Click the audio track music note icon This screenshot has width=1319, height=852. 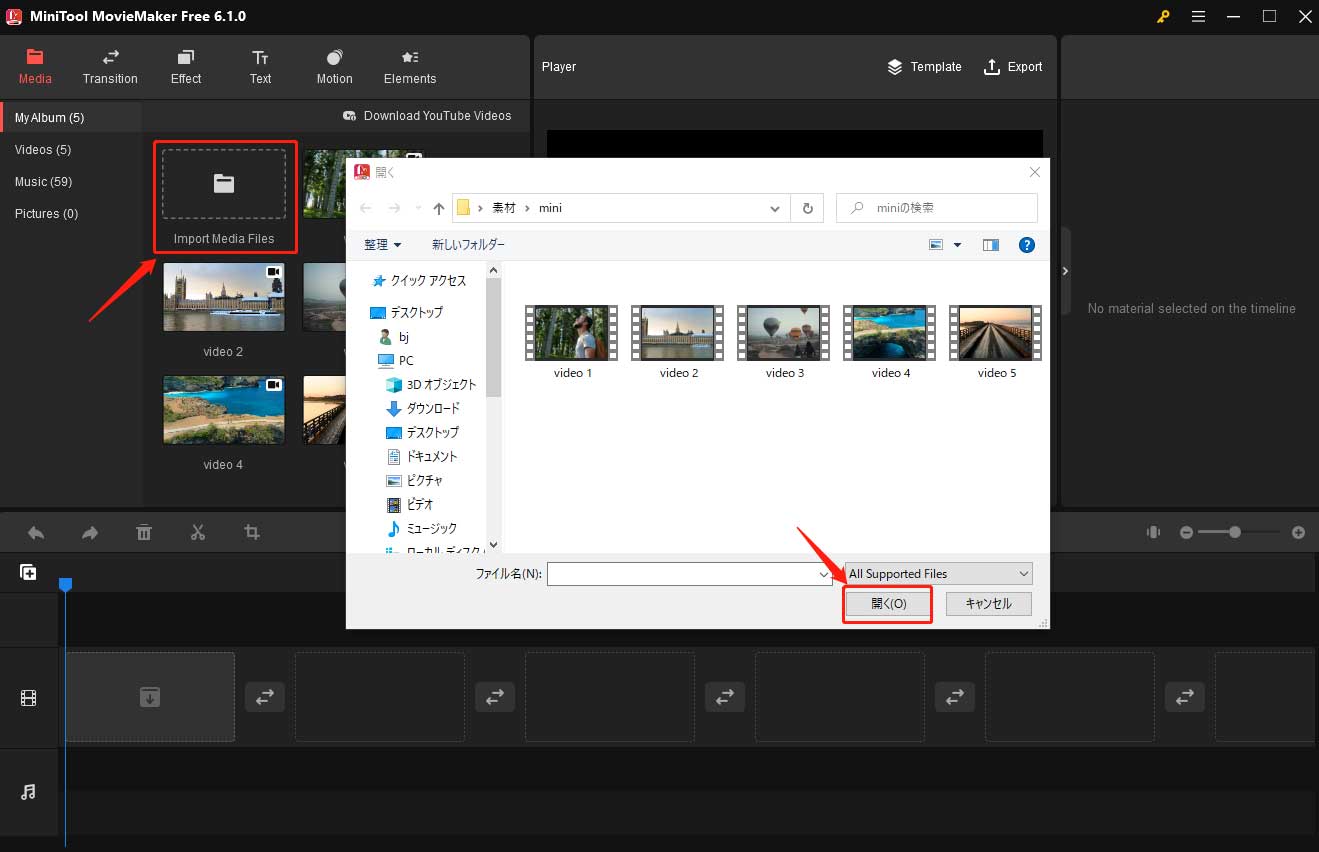(x=28, y=792)
